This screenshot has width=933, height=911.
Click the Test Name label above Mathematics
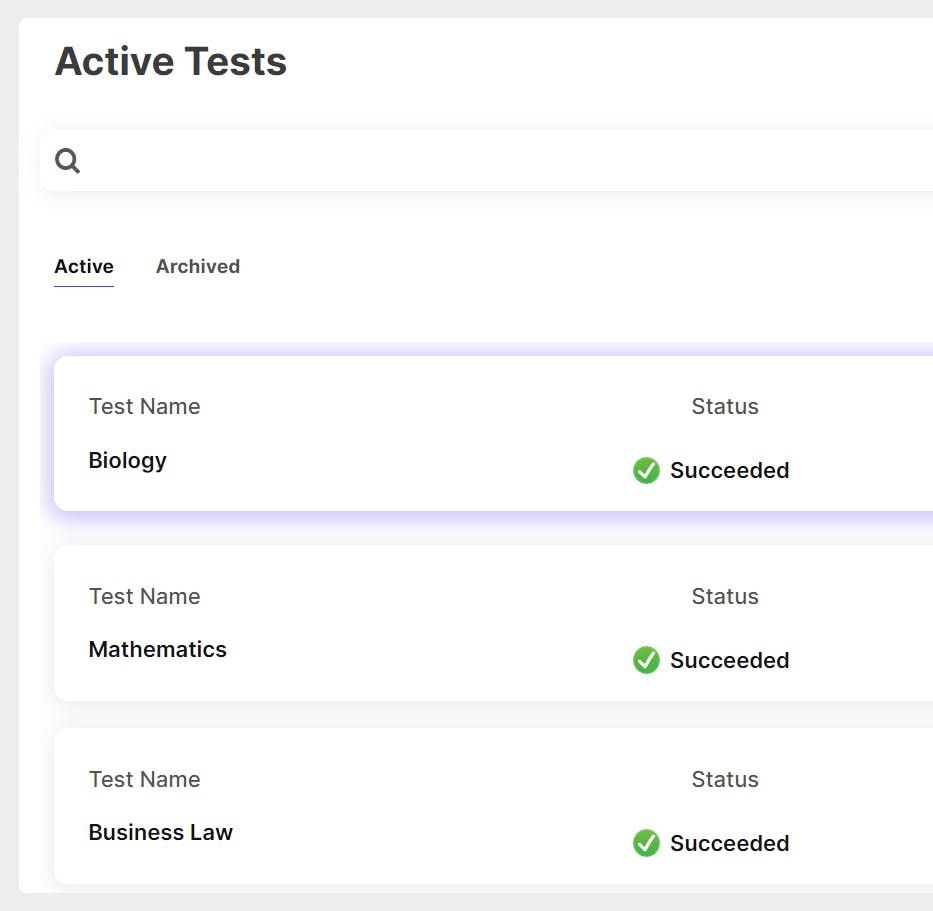tap(145, 596)
